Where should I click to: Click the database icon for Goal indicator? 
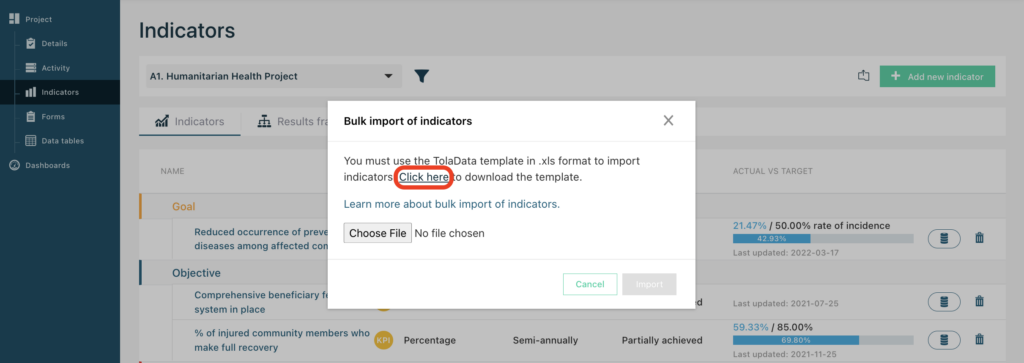pyautogui.click(x=944, y=239)
